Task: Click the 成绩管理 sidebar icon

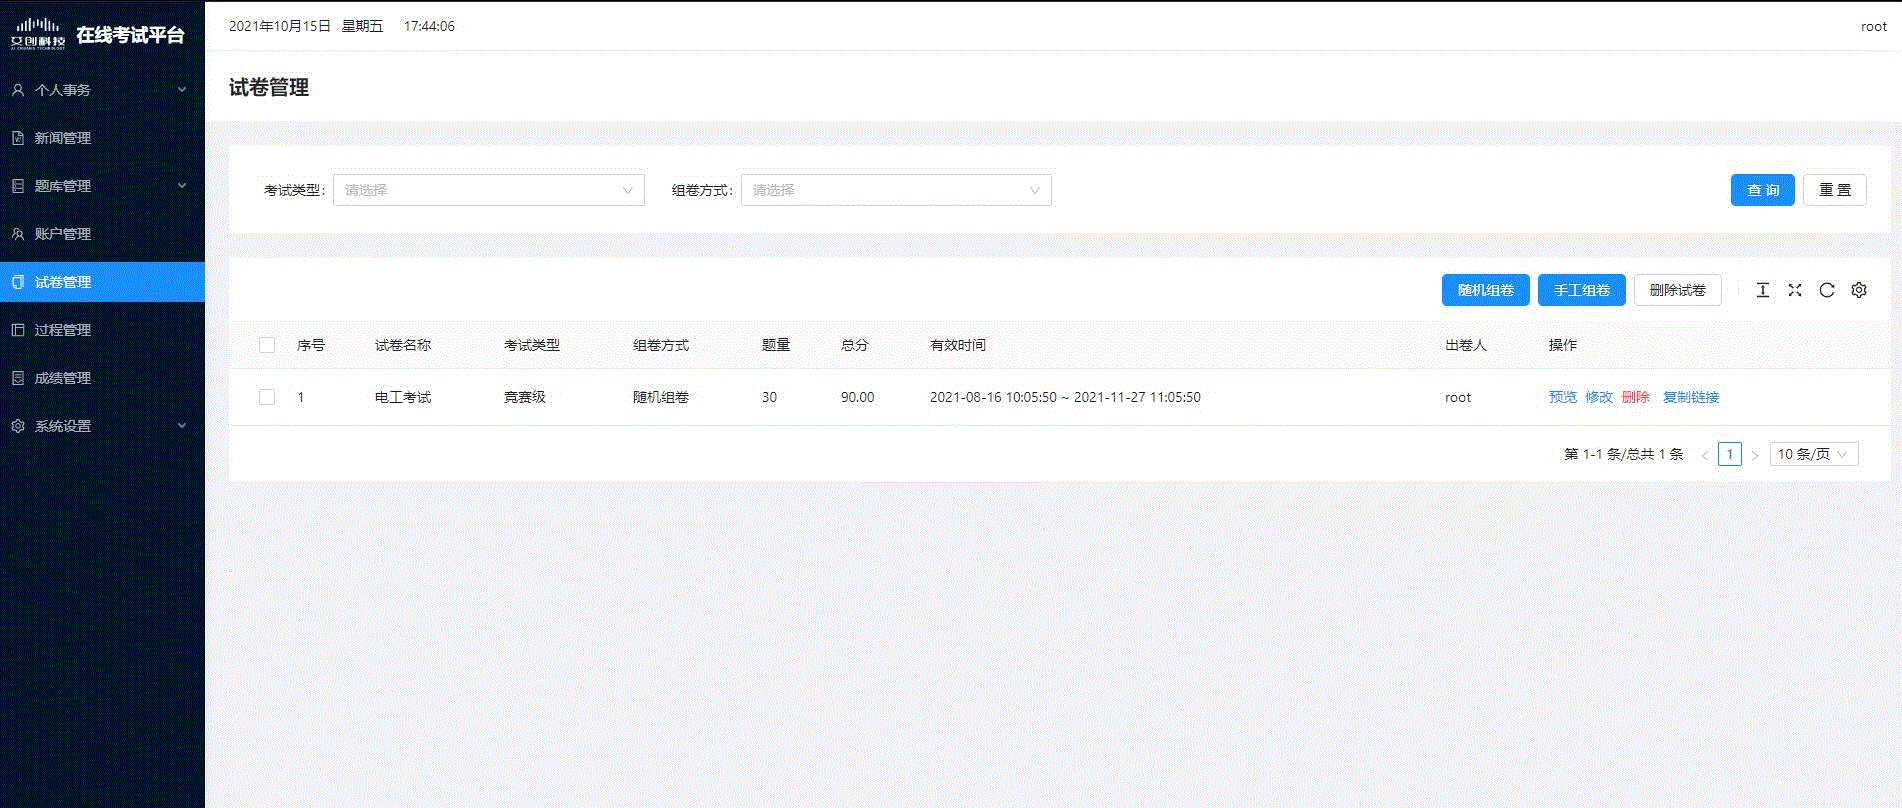Action: (x=18, y=378)
